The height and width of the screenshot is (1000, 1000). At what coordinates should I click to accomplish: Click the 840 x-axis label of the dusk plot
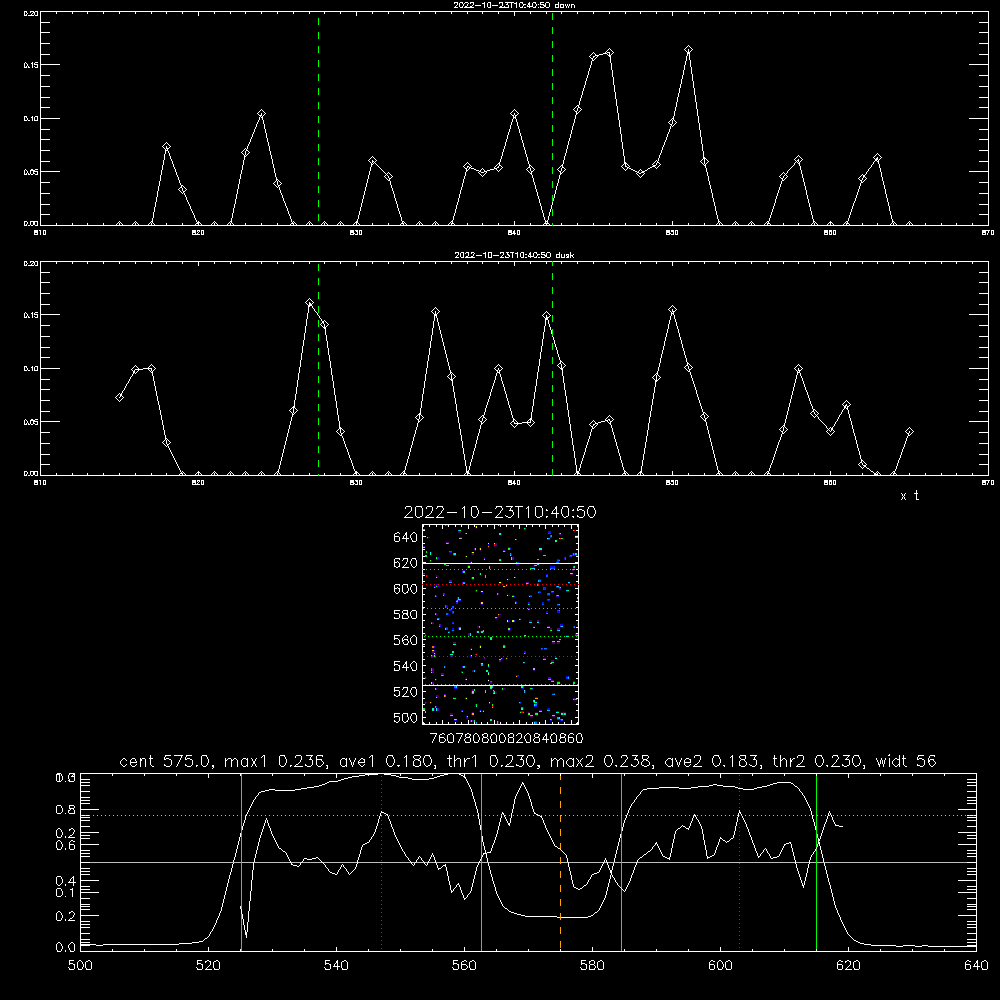[515, 483]
